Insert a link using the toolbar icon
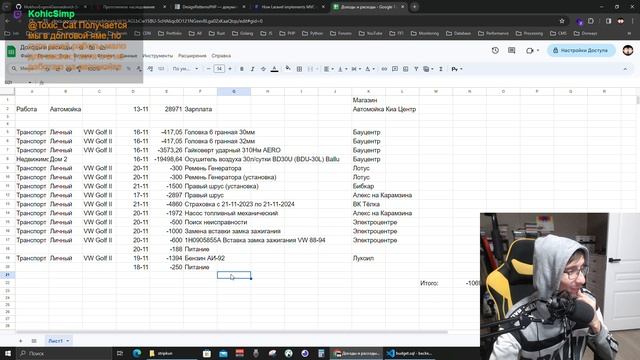This screenshot has width=640, height=360. pyautogui.click(x=384, y=69)
